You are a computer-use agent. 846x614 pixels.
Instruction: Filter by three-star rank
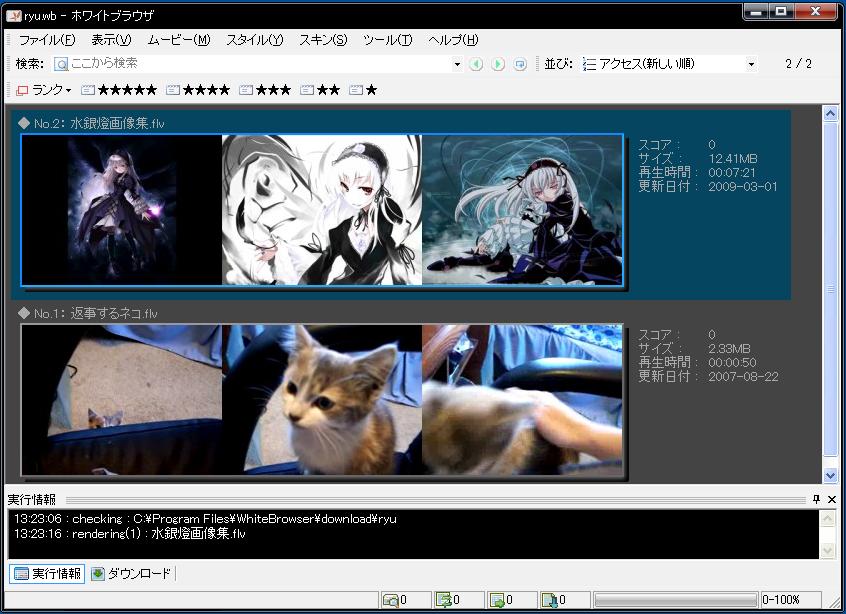[265, 90]
